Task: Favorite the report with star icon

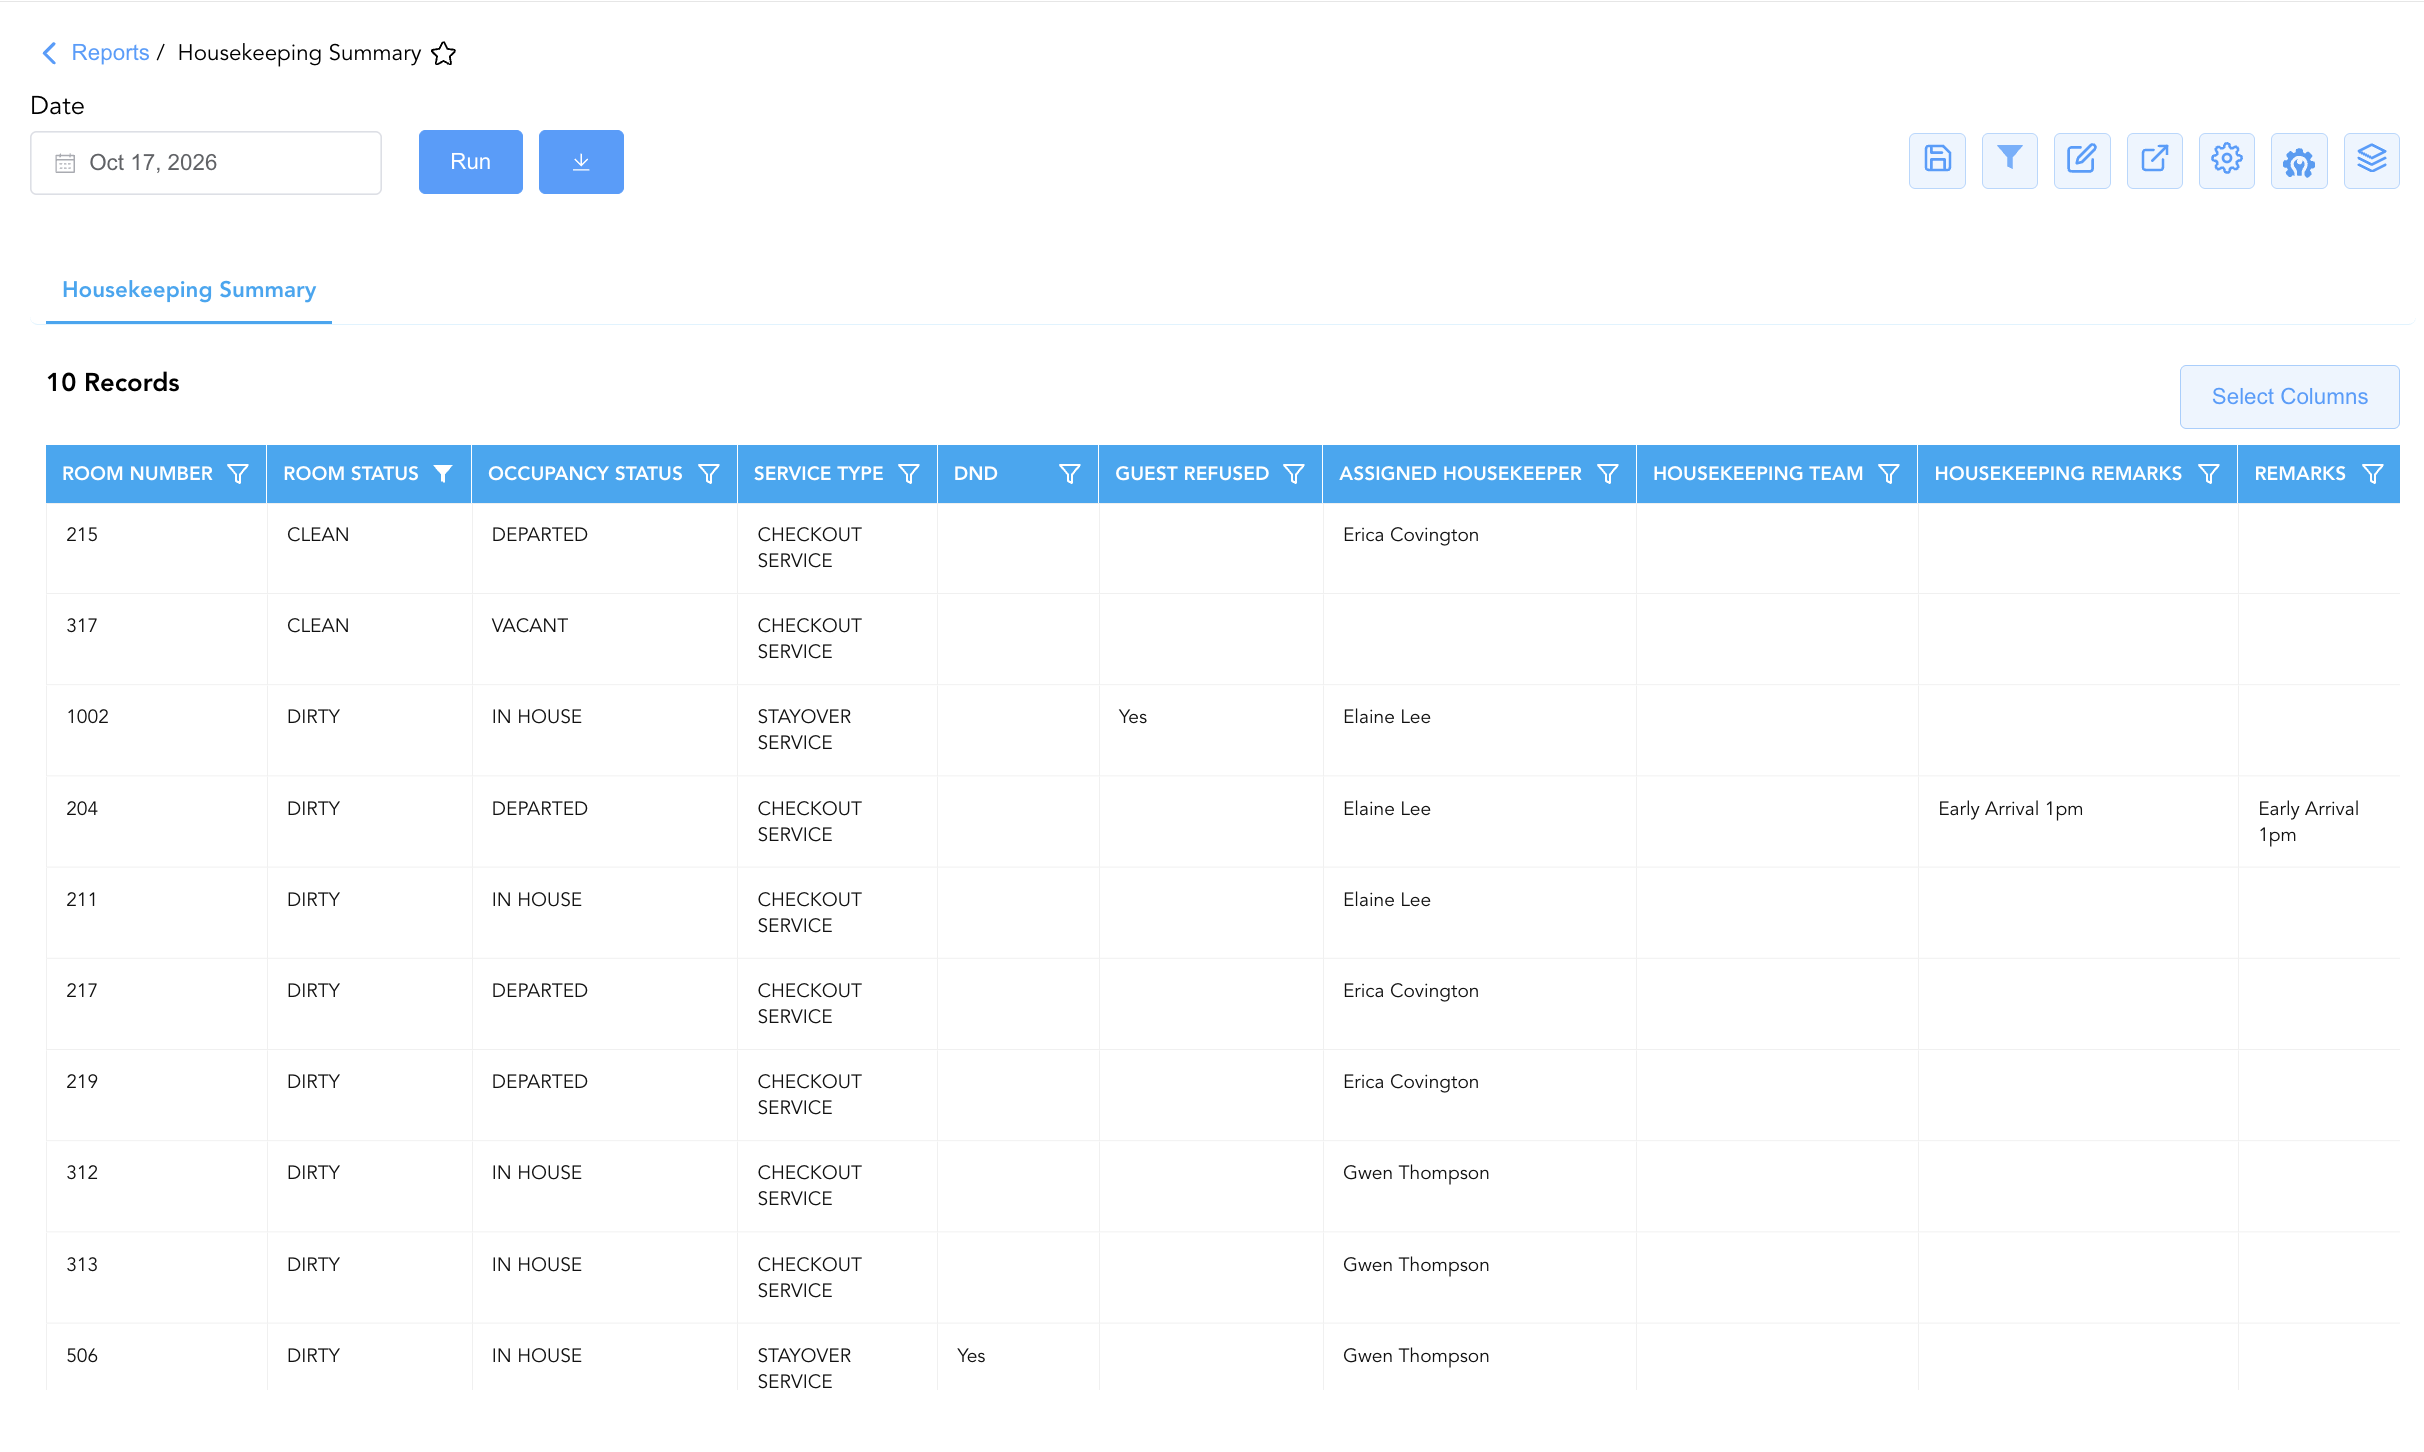Action: click(444, 54)
